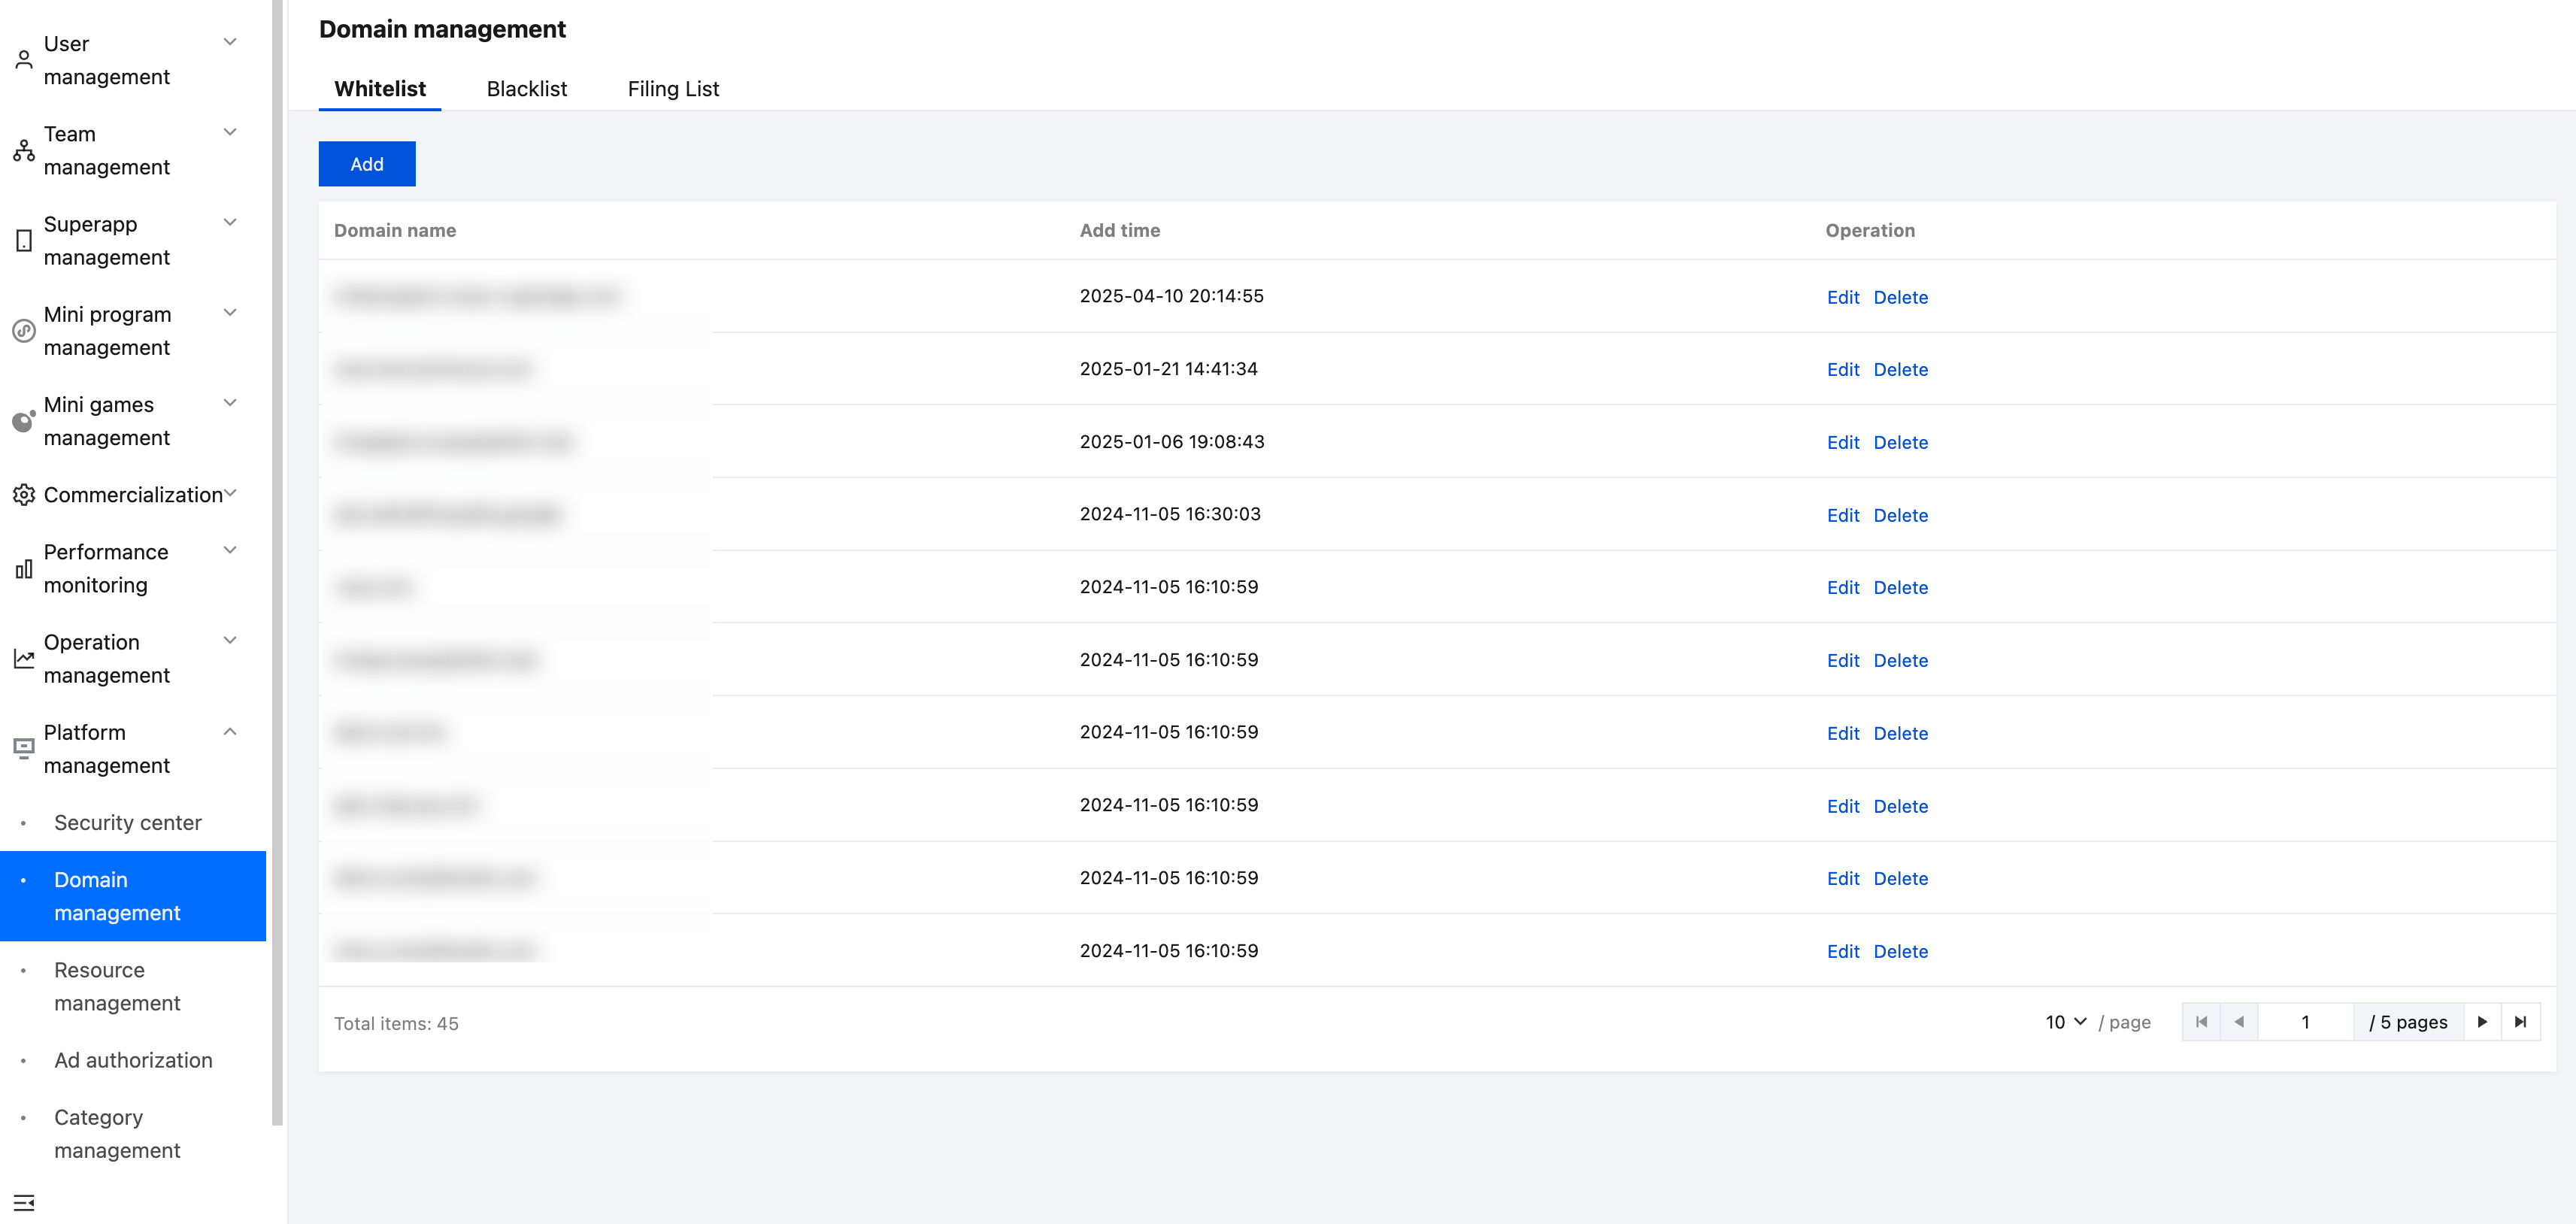
Task: Click the Superapp management phone icon
Action: tap(24, 241)
